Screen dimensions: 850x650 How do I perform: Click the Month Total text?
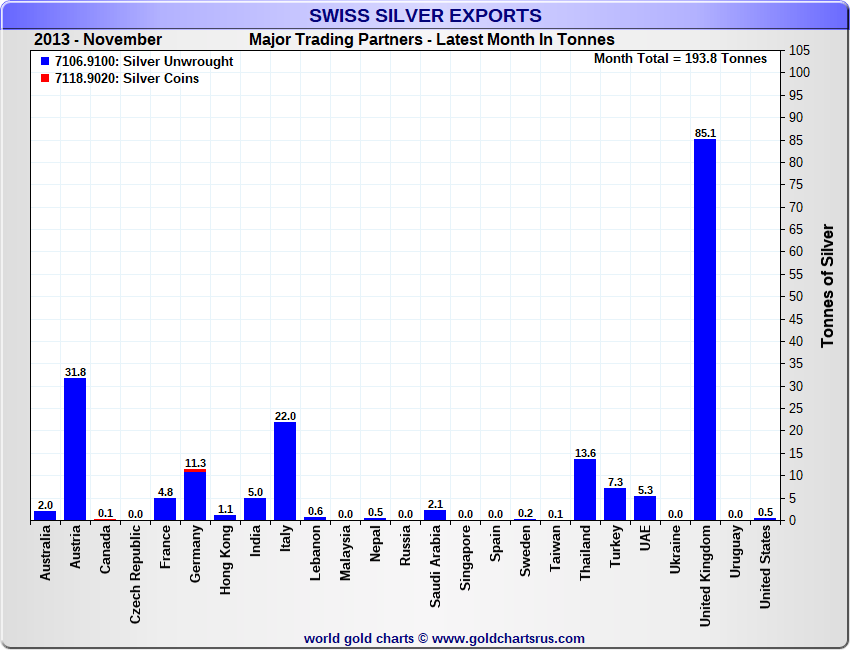tap(680, 59)
